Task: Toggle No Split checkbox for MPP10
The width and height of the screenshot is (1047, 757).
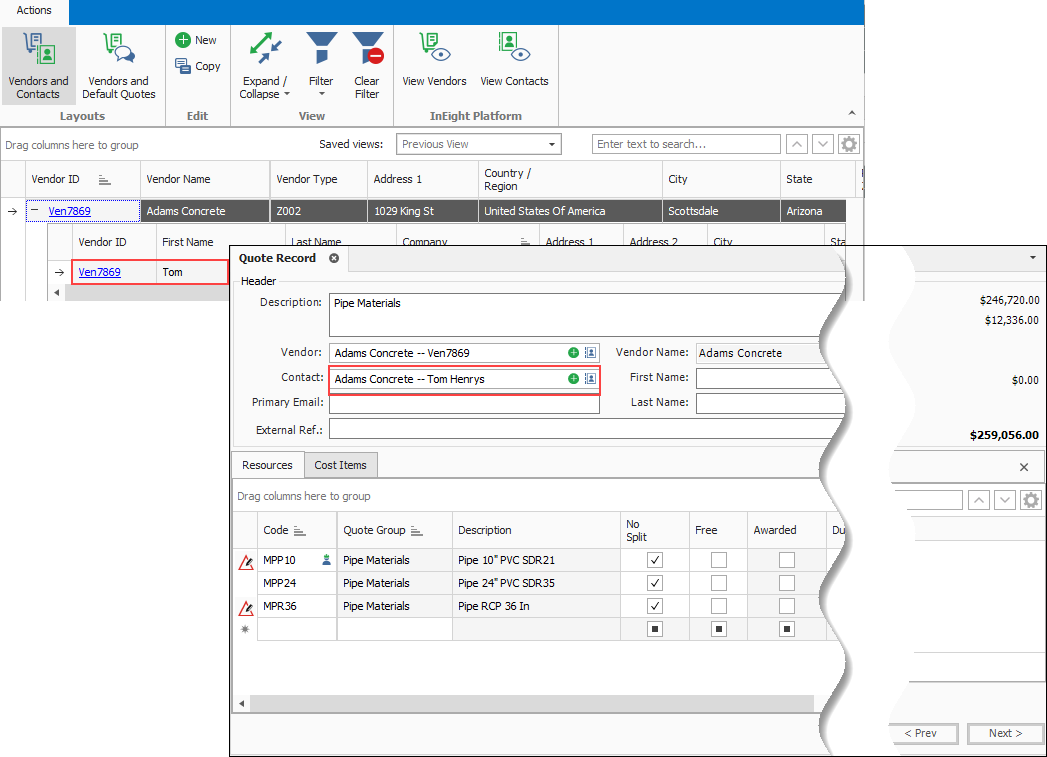Action: [x=655, y=560]
